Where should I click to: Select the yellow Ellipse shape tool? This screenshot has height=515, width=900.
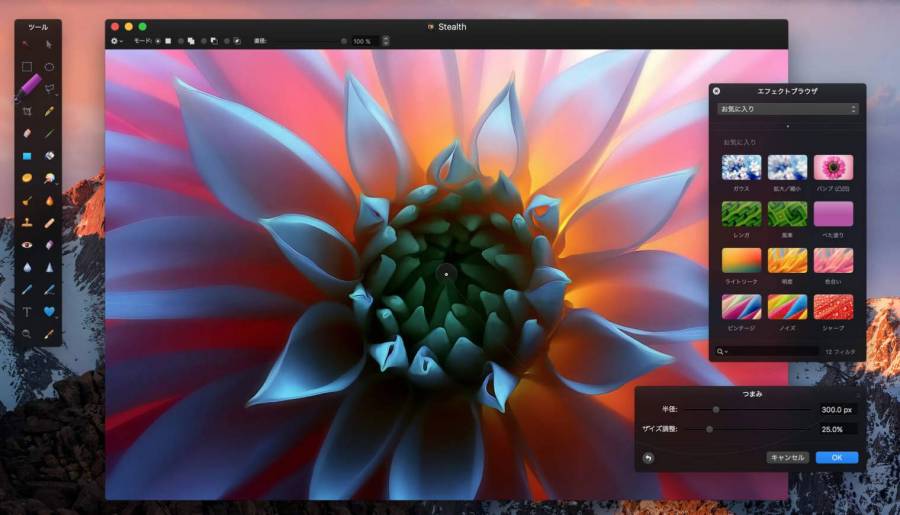(x=26, y=178)
